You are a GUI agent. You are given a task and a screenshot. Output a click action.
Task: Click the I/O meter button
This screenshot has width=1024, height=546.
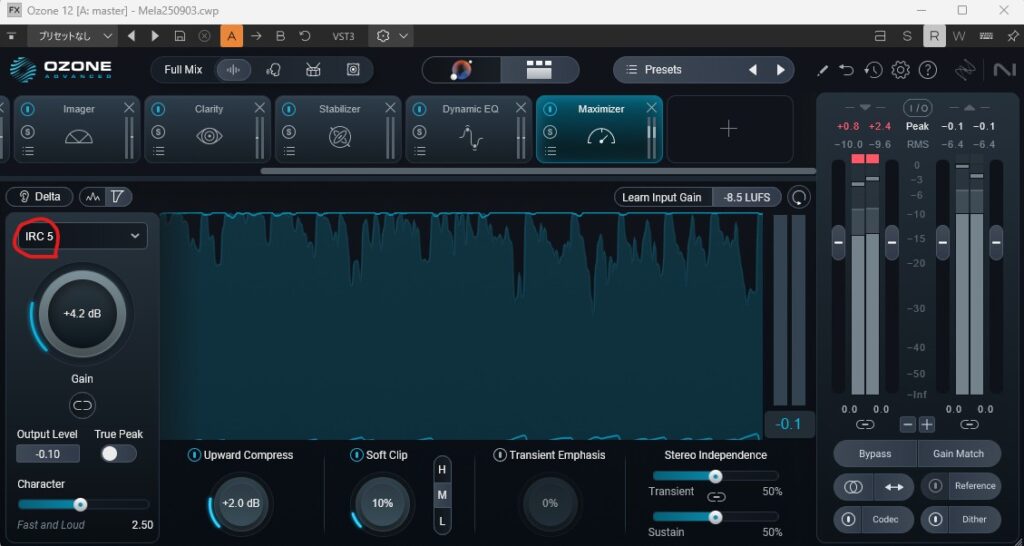918,107
